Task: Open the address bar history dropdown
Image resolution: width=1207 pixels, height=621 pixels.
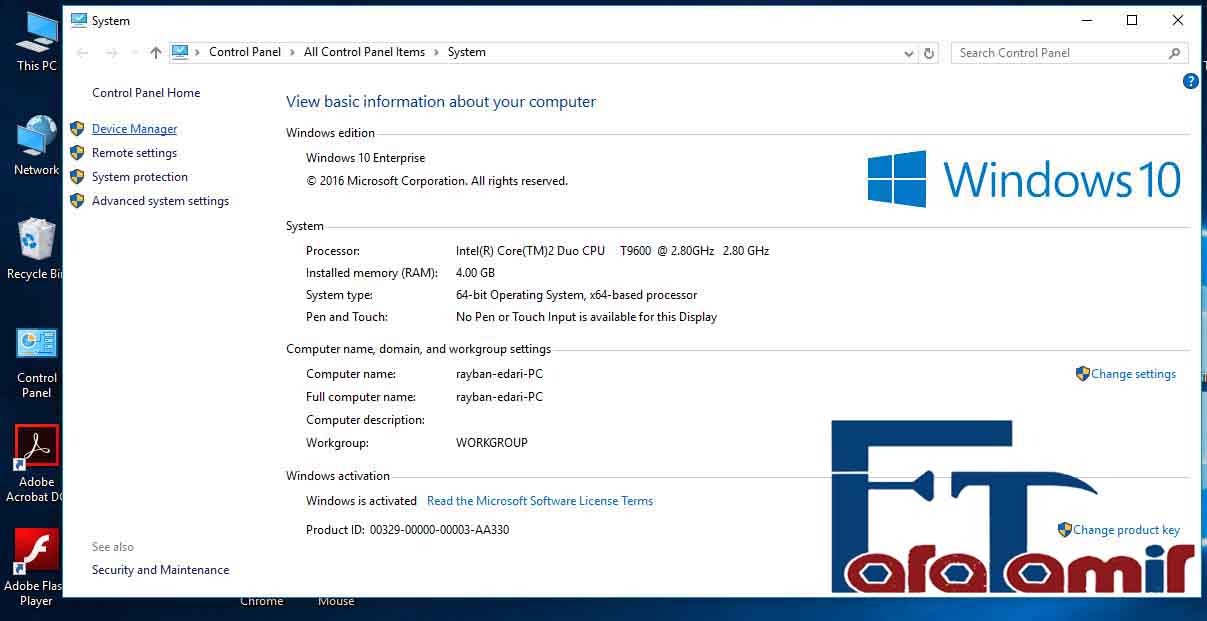Action: 909,53
